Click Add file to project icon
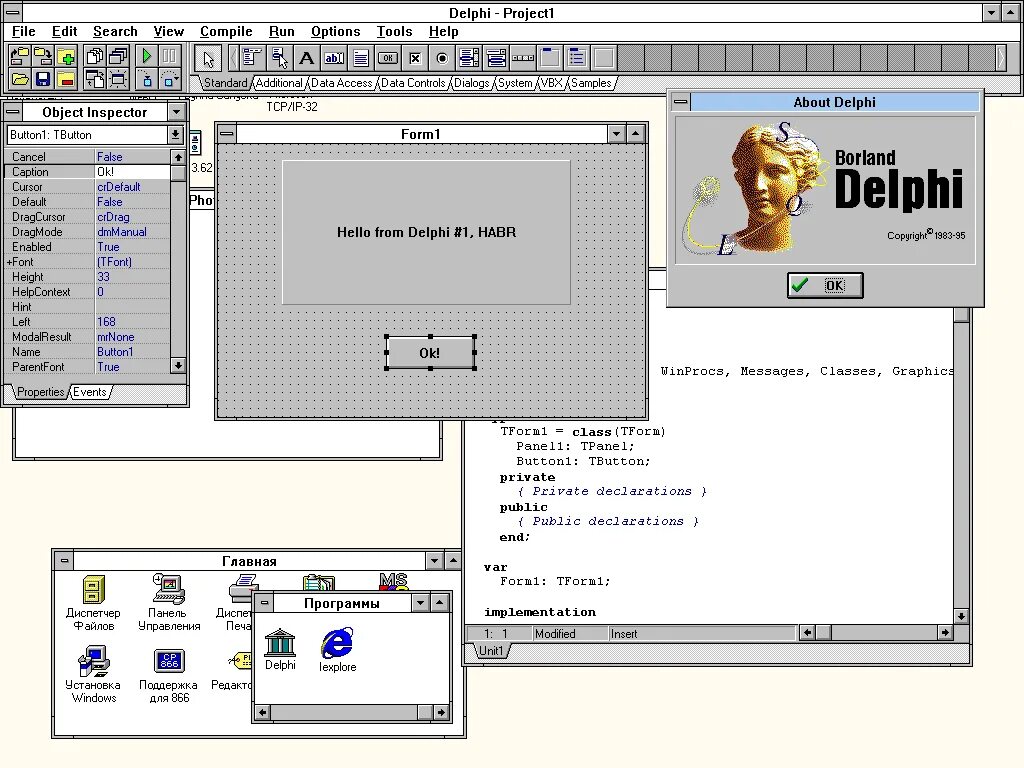1024x768 pixels. pyautogui.click(x=66, y=57)
